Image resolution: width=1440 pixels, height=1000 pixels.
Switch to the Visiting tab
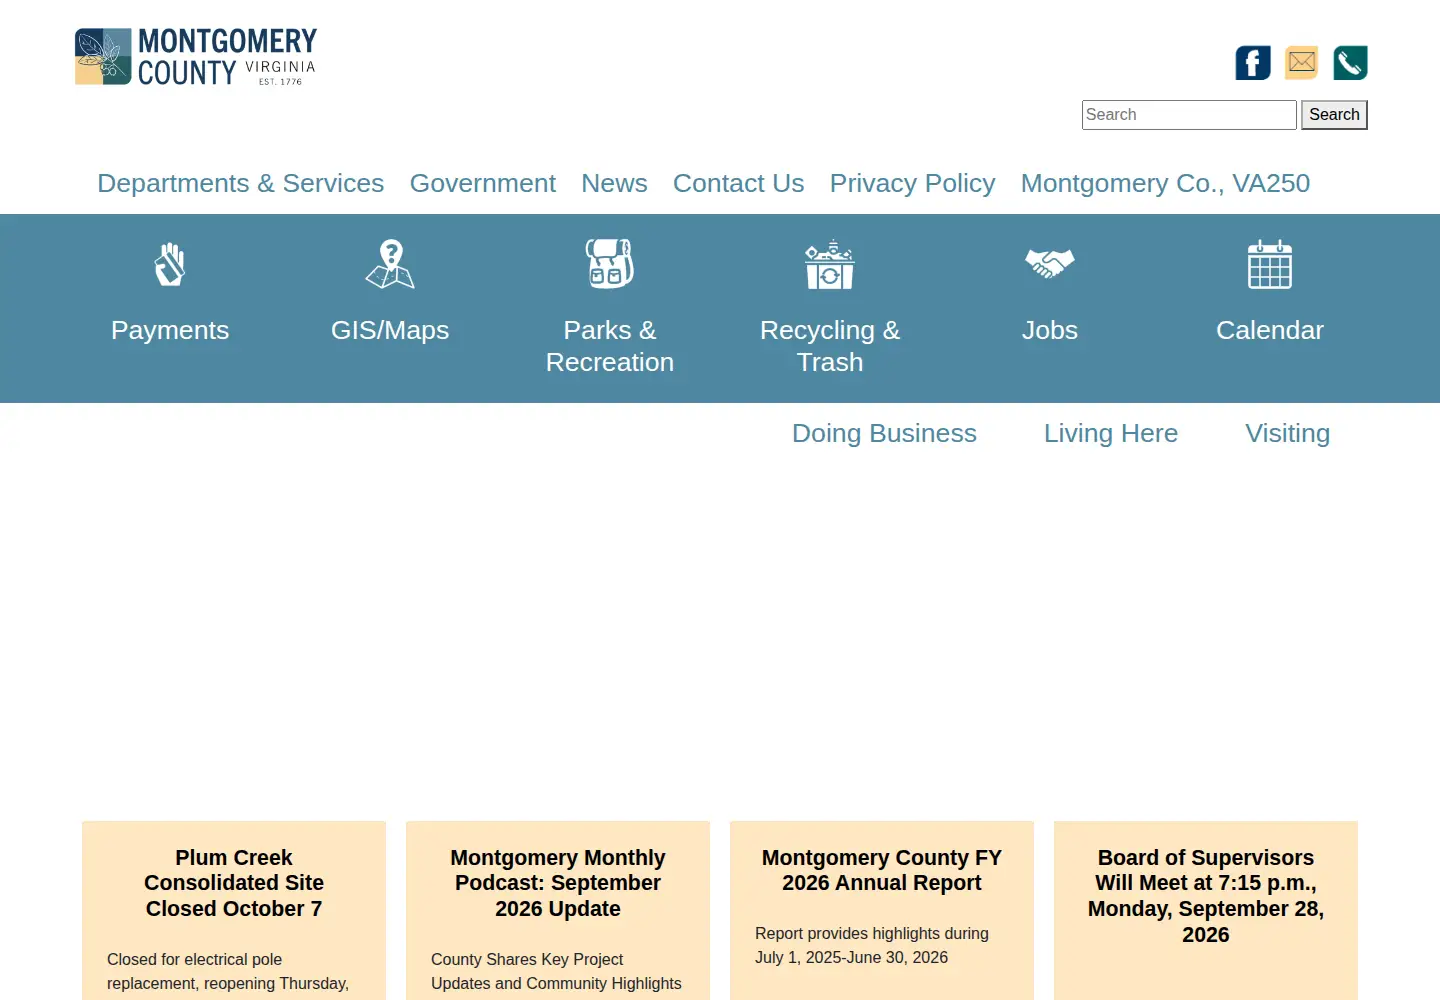click(x=1288, y=433)
